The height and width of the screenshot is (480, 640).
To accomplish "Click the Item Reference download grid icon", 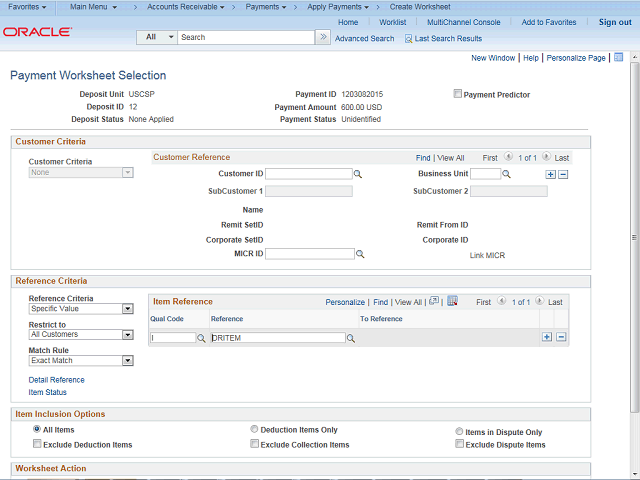I will (x=452, y=301).
